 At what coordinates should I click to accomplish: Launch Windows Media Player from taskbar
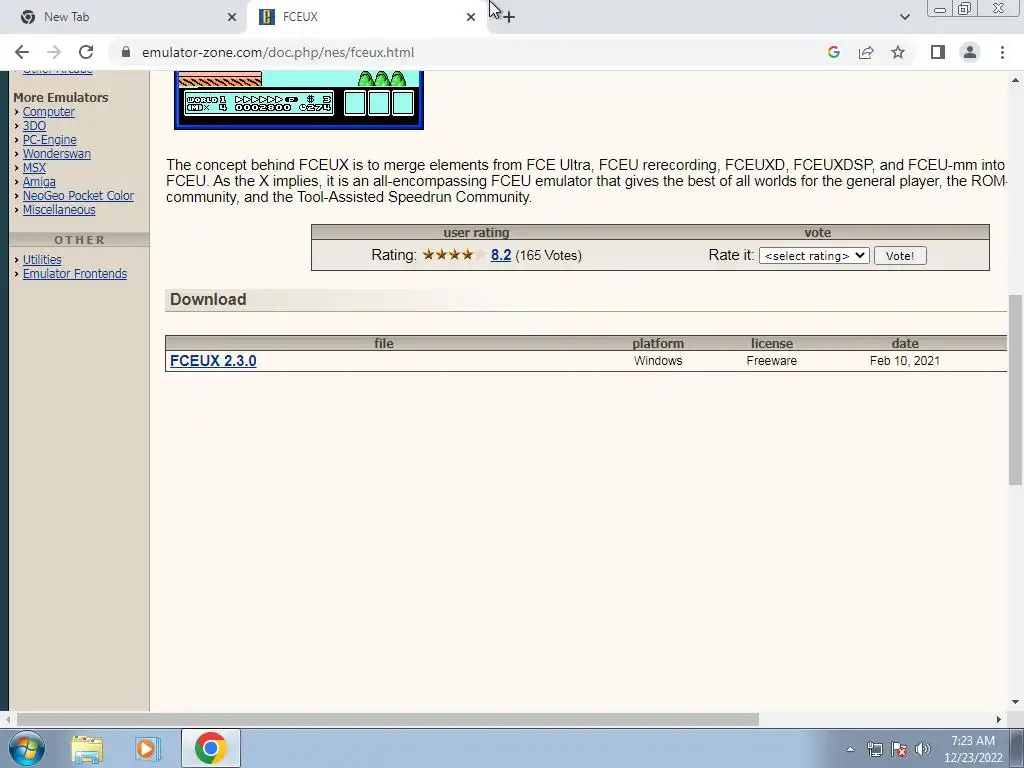[x=148, y=748]
